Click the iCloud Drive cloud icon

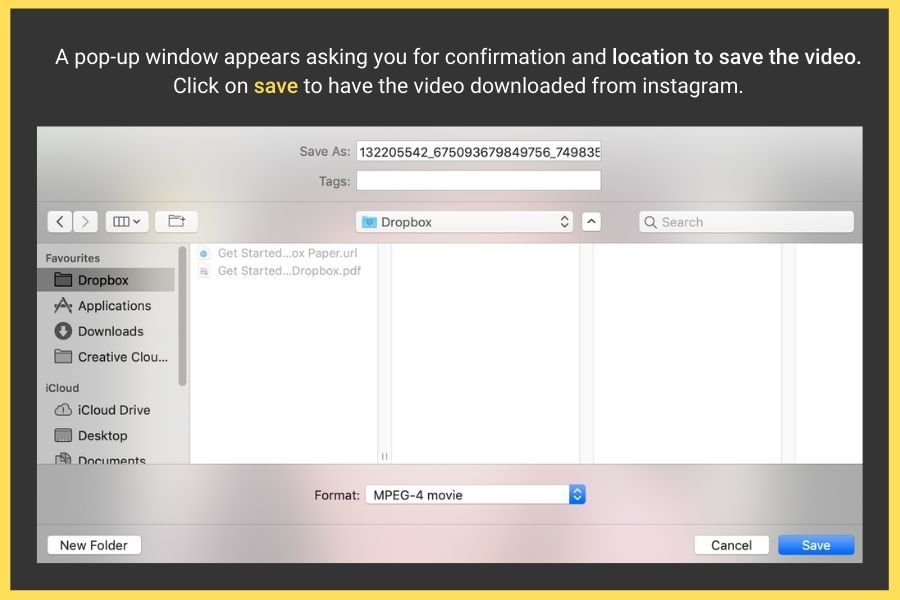point(63,410)
